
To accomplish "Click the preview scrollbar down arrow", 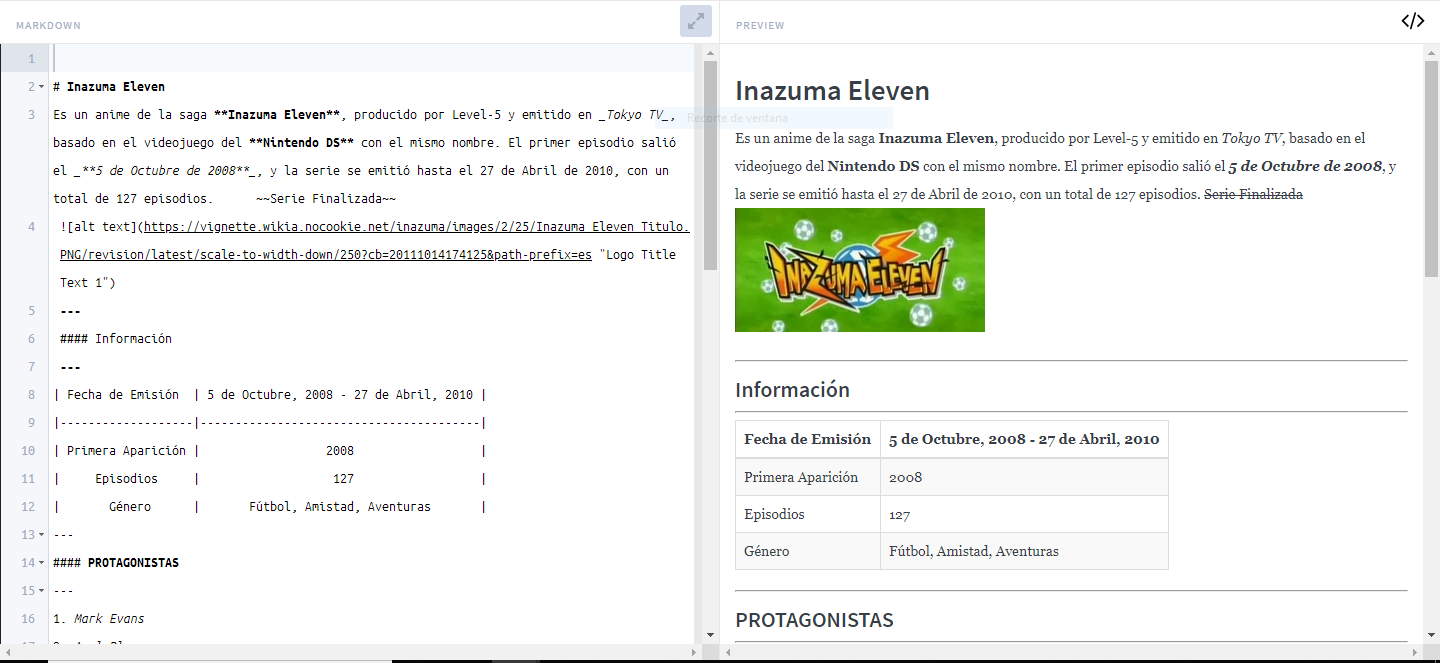I will click(1431, 635).
